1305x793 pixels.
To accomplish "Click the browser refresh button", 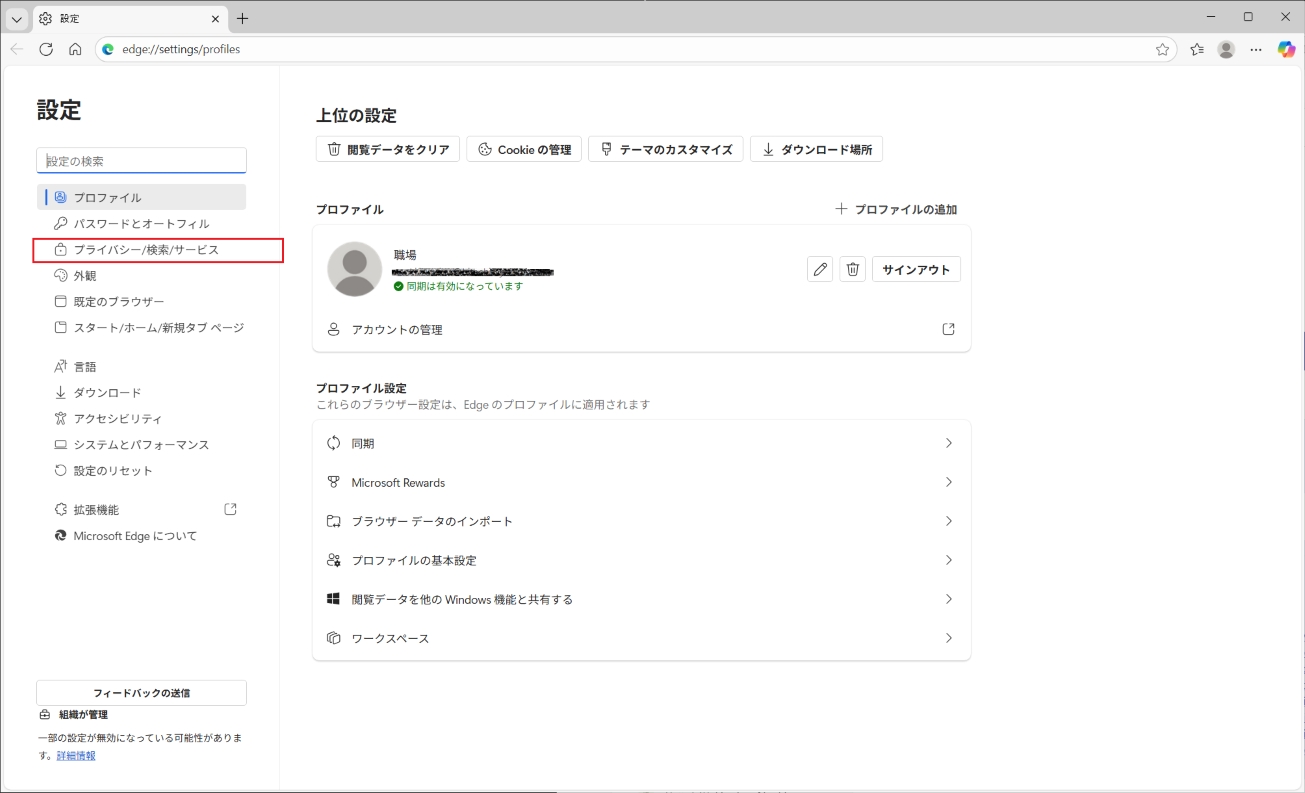I will 46,49.
